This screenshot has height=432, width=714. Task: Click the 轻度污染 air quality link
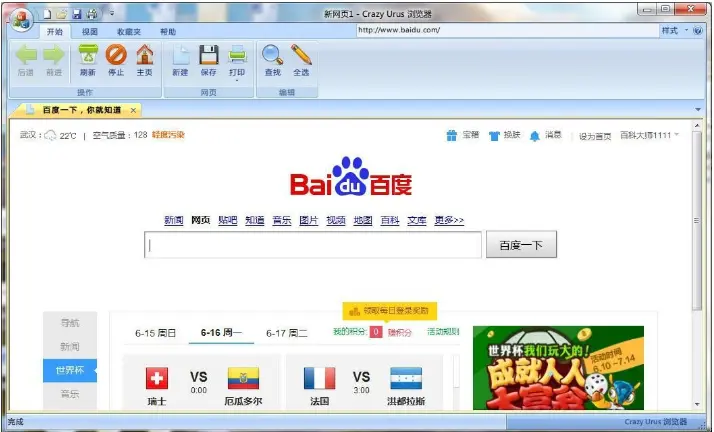168,135
